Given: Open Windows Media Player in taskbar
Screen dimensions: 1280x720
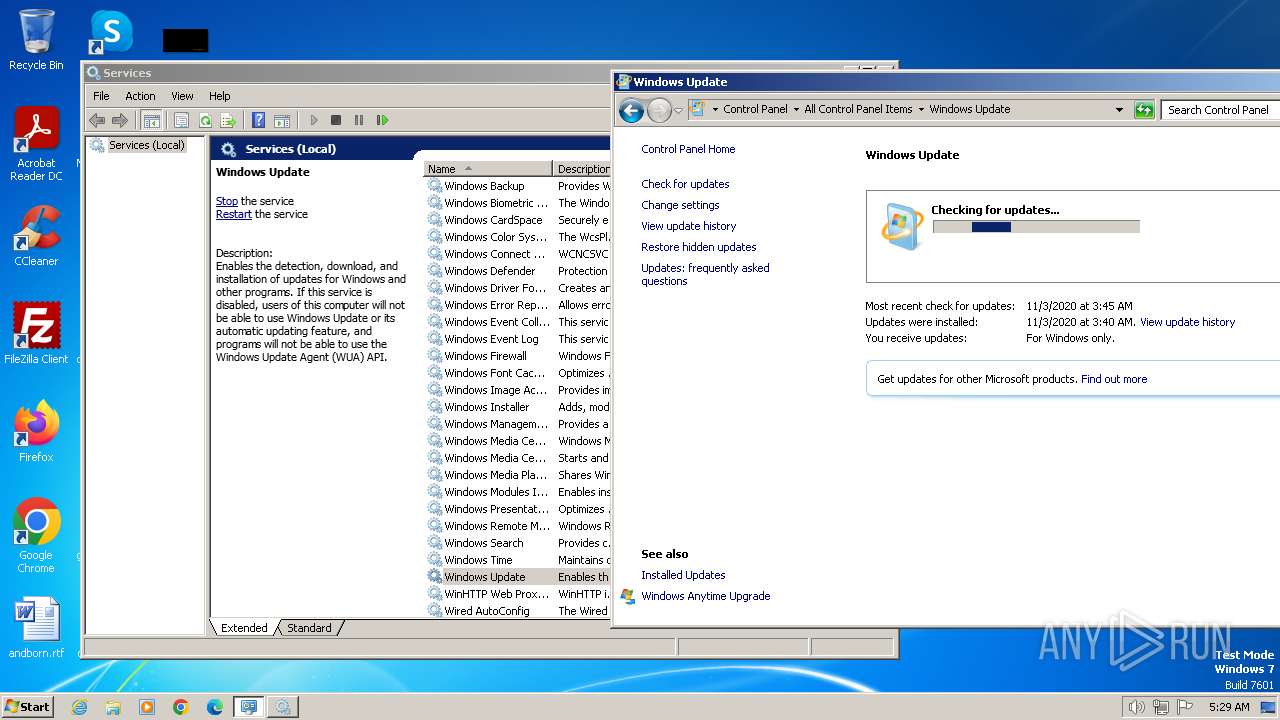Looking at the screenshot, I should coord(147,707).
